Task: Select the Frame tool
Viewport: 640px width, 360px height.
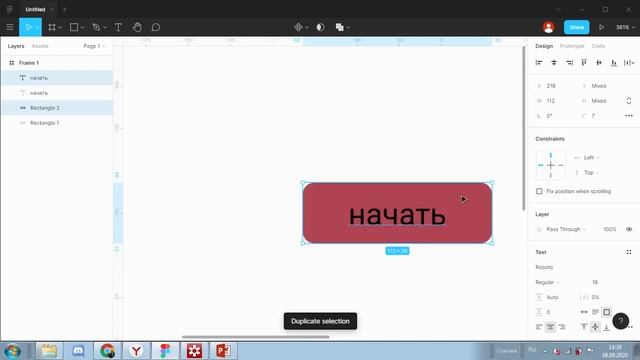Action: [52, 27]
